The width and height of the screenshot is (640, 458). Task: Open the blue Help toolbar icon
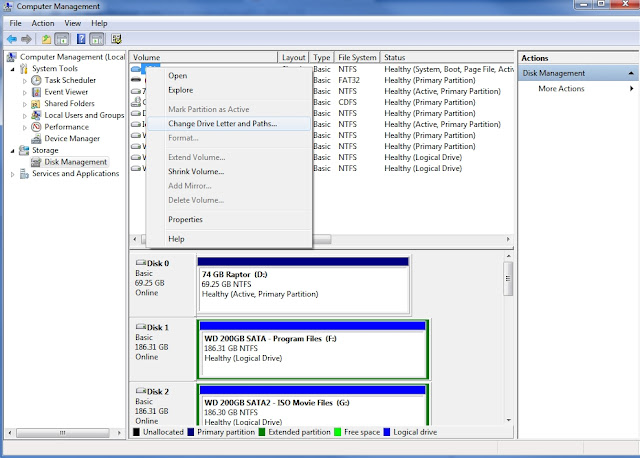[x=81, y=39]
